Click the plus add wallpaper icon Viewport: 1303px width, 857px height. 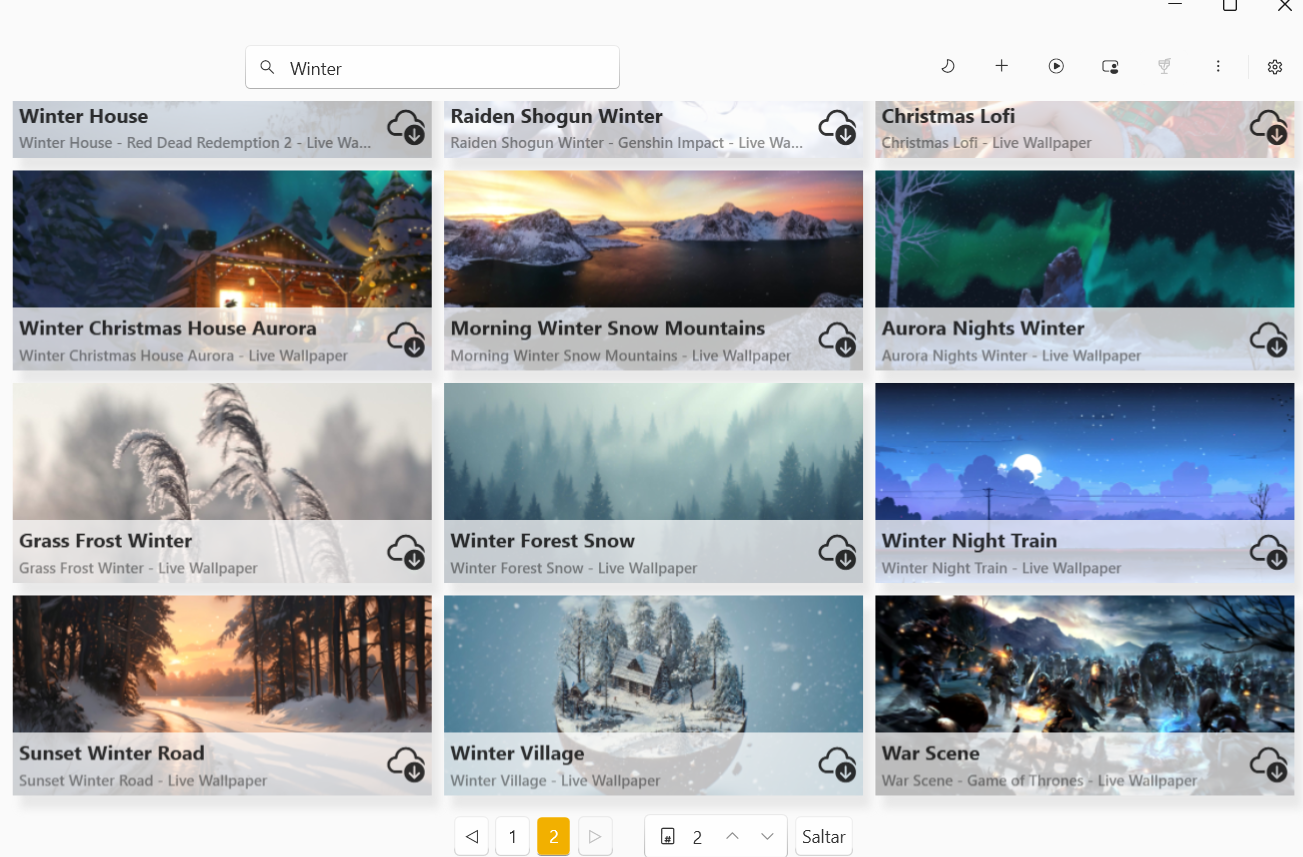[x=1002, y=66]
